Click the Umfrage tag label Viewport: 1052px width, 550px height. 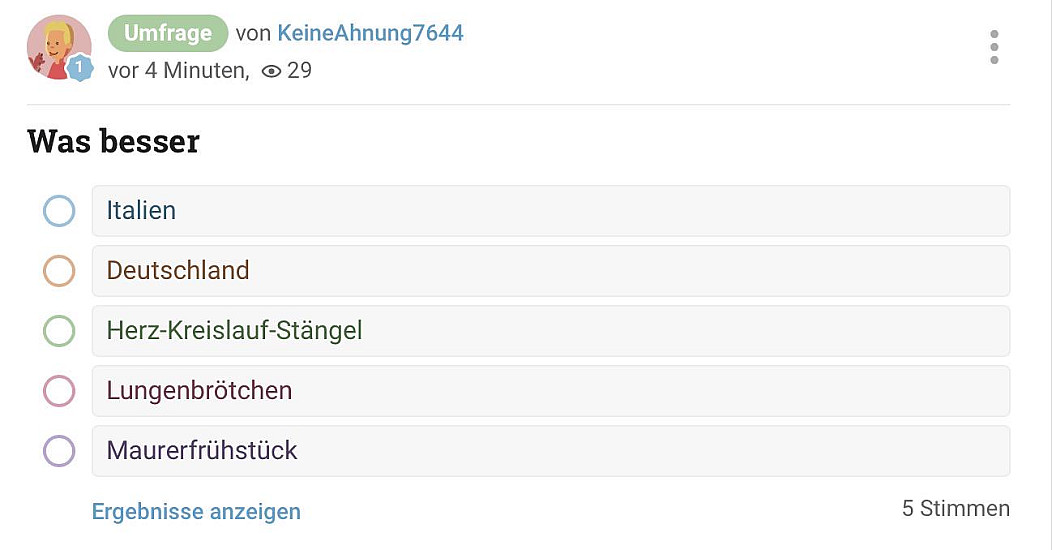(x=168, y=33)
